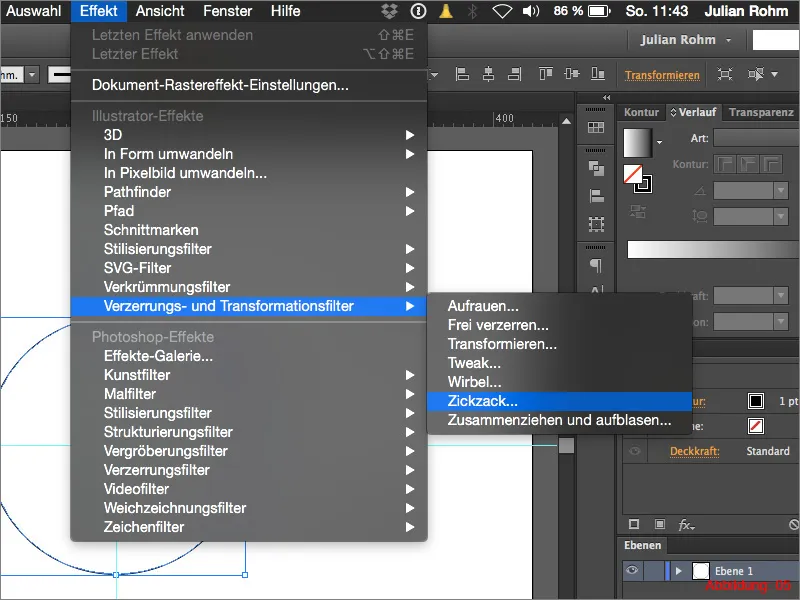Open Dokument-Rastereffekt-Einstellungen...
Image resolution: width=800 pixels, height=600 pixels.
coord(248,85)
